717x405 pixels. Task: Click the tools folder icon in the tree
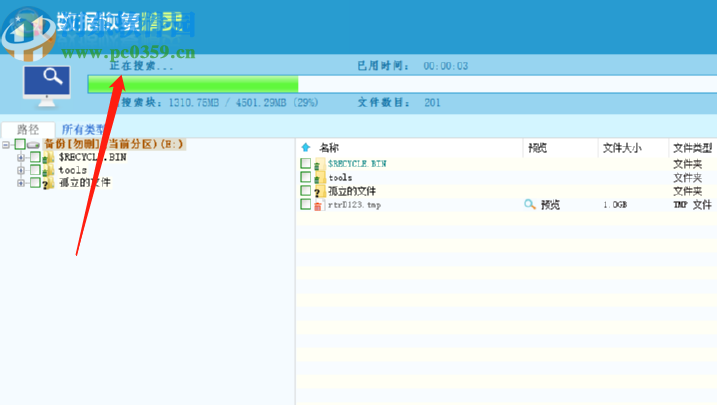coord(48,171)
